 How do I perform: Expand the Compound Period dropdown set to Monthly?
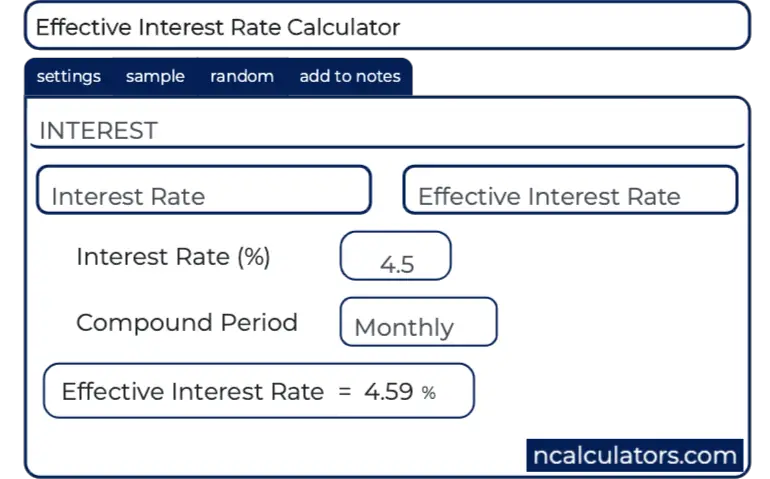(418, 322)
